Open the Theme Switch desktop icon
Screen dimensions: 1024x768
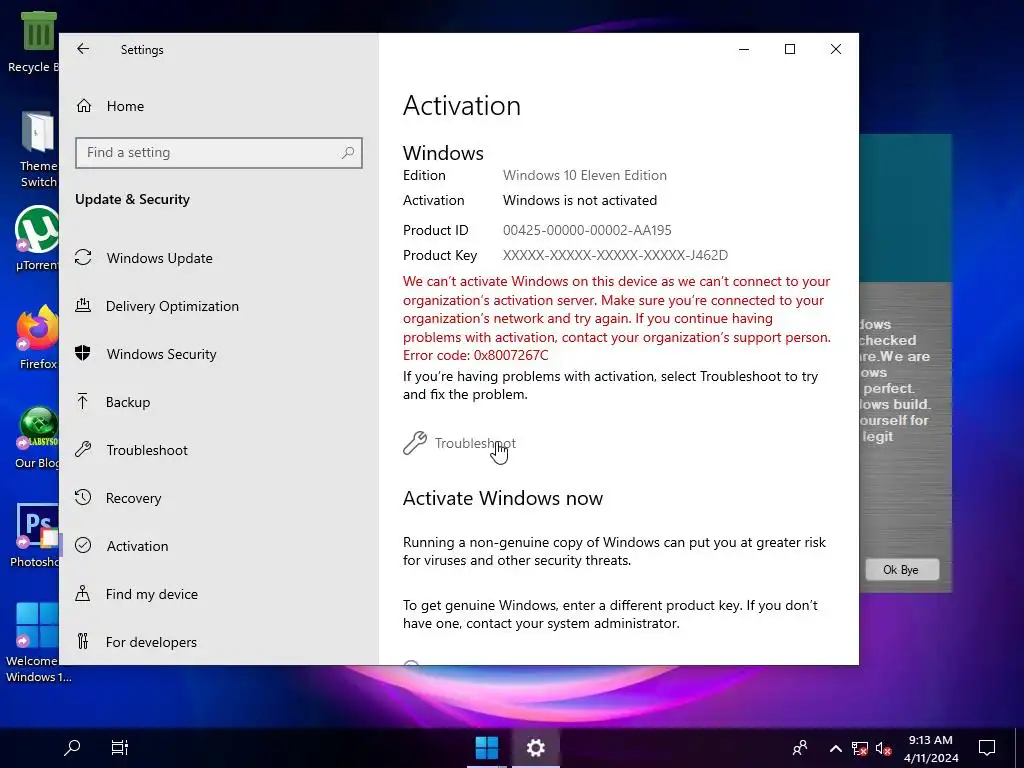38,150
